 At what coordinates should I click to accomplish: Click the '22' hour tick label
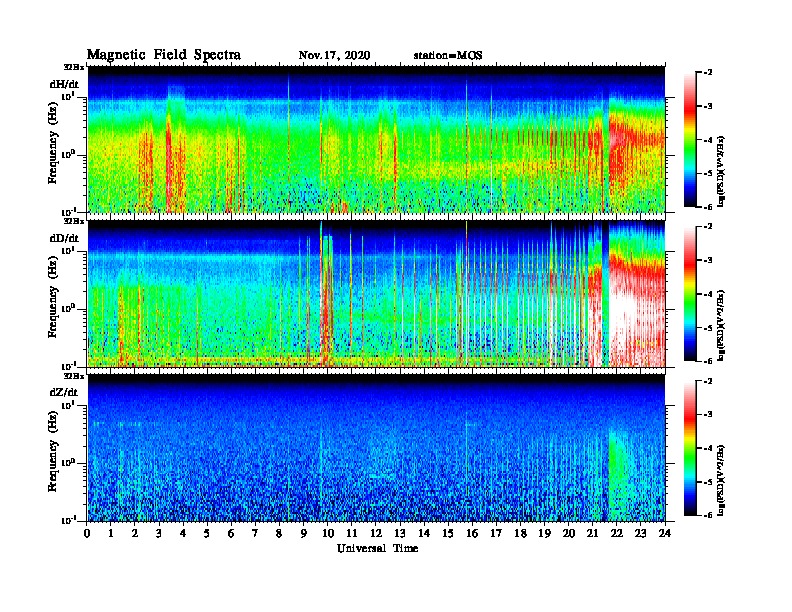[617, 534]
